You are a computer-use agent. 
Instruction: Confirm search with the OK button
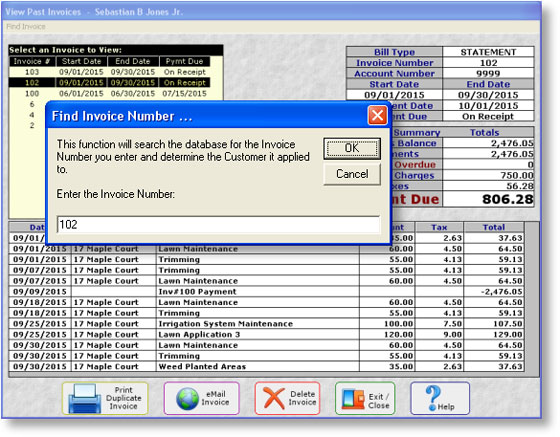[352, 149]
